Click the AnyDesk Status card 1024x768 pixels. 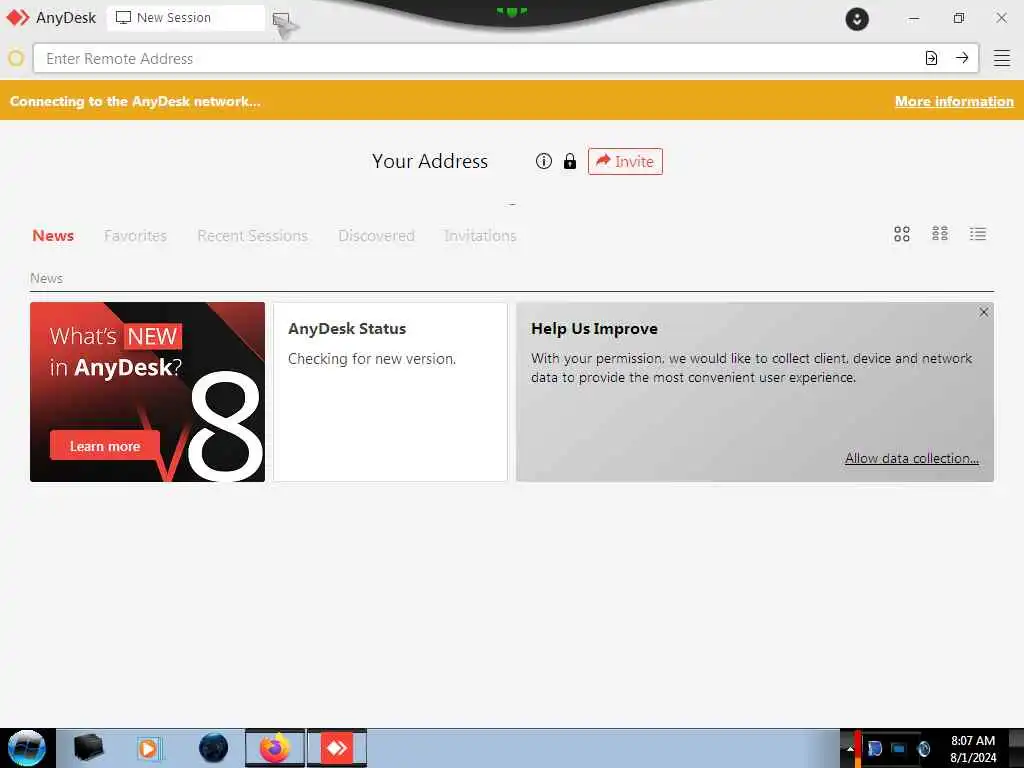390,392
